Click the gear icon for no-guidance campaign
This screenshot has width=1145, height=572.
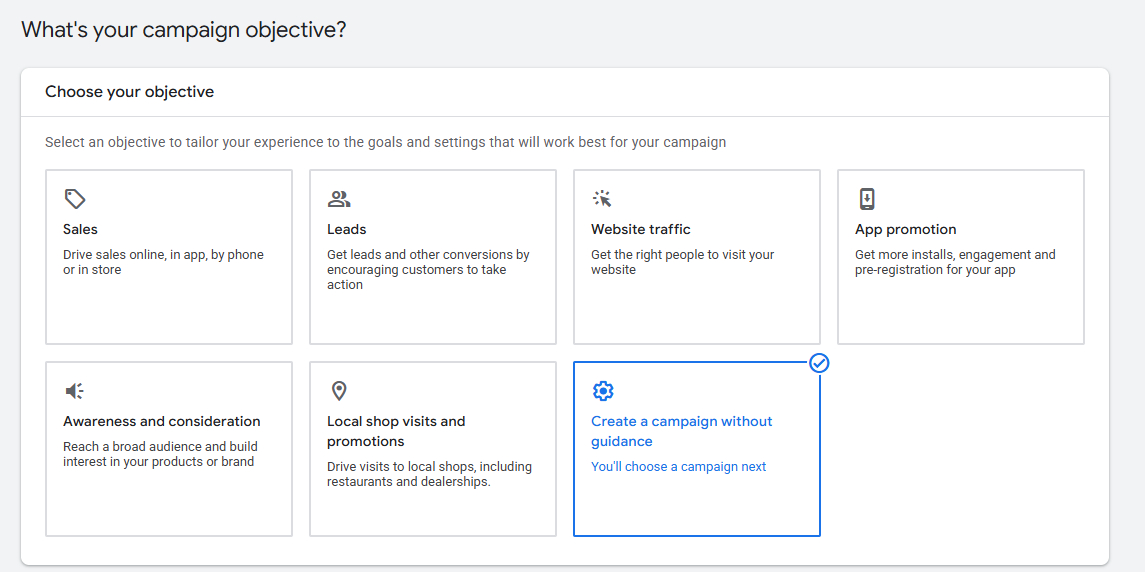[602, 391]
